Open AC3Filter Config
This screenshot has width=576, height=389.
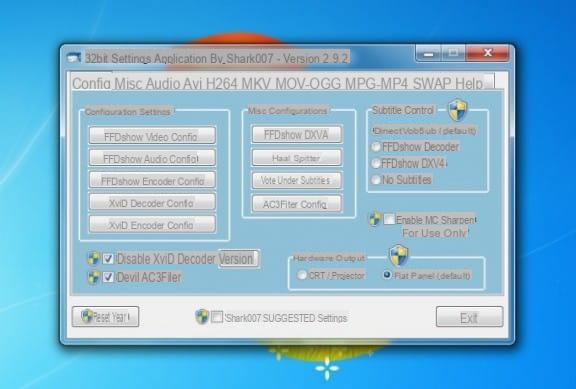296,204
